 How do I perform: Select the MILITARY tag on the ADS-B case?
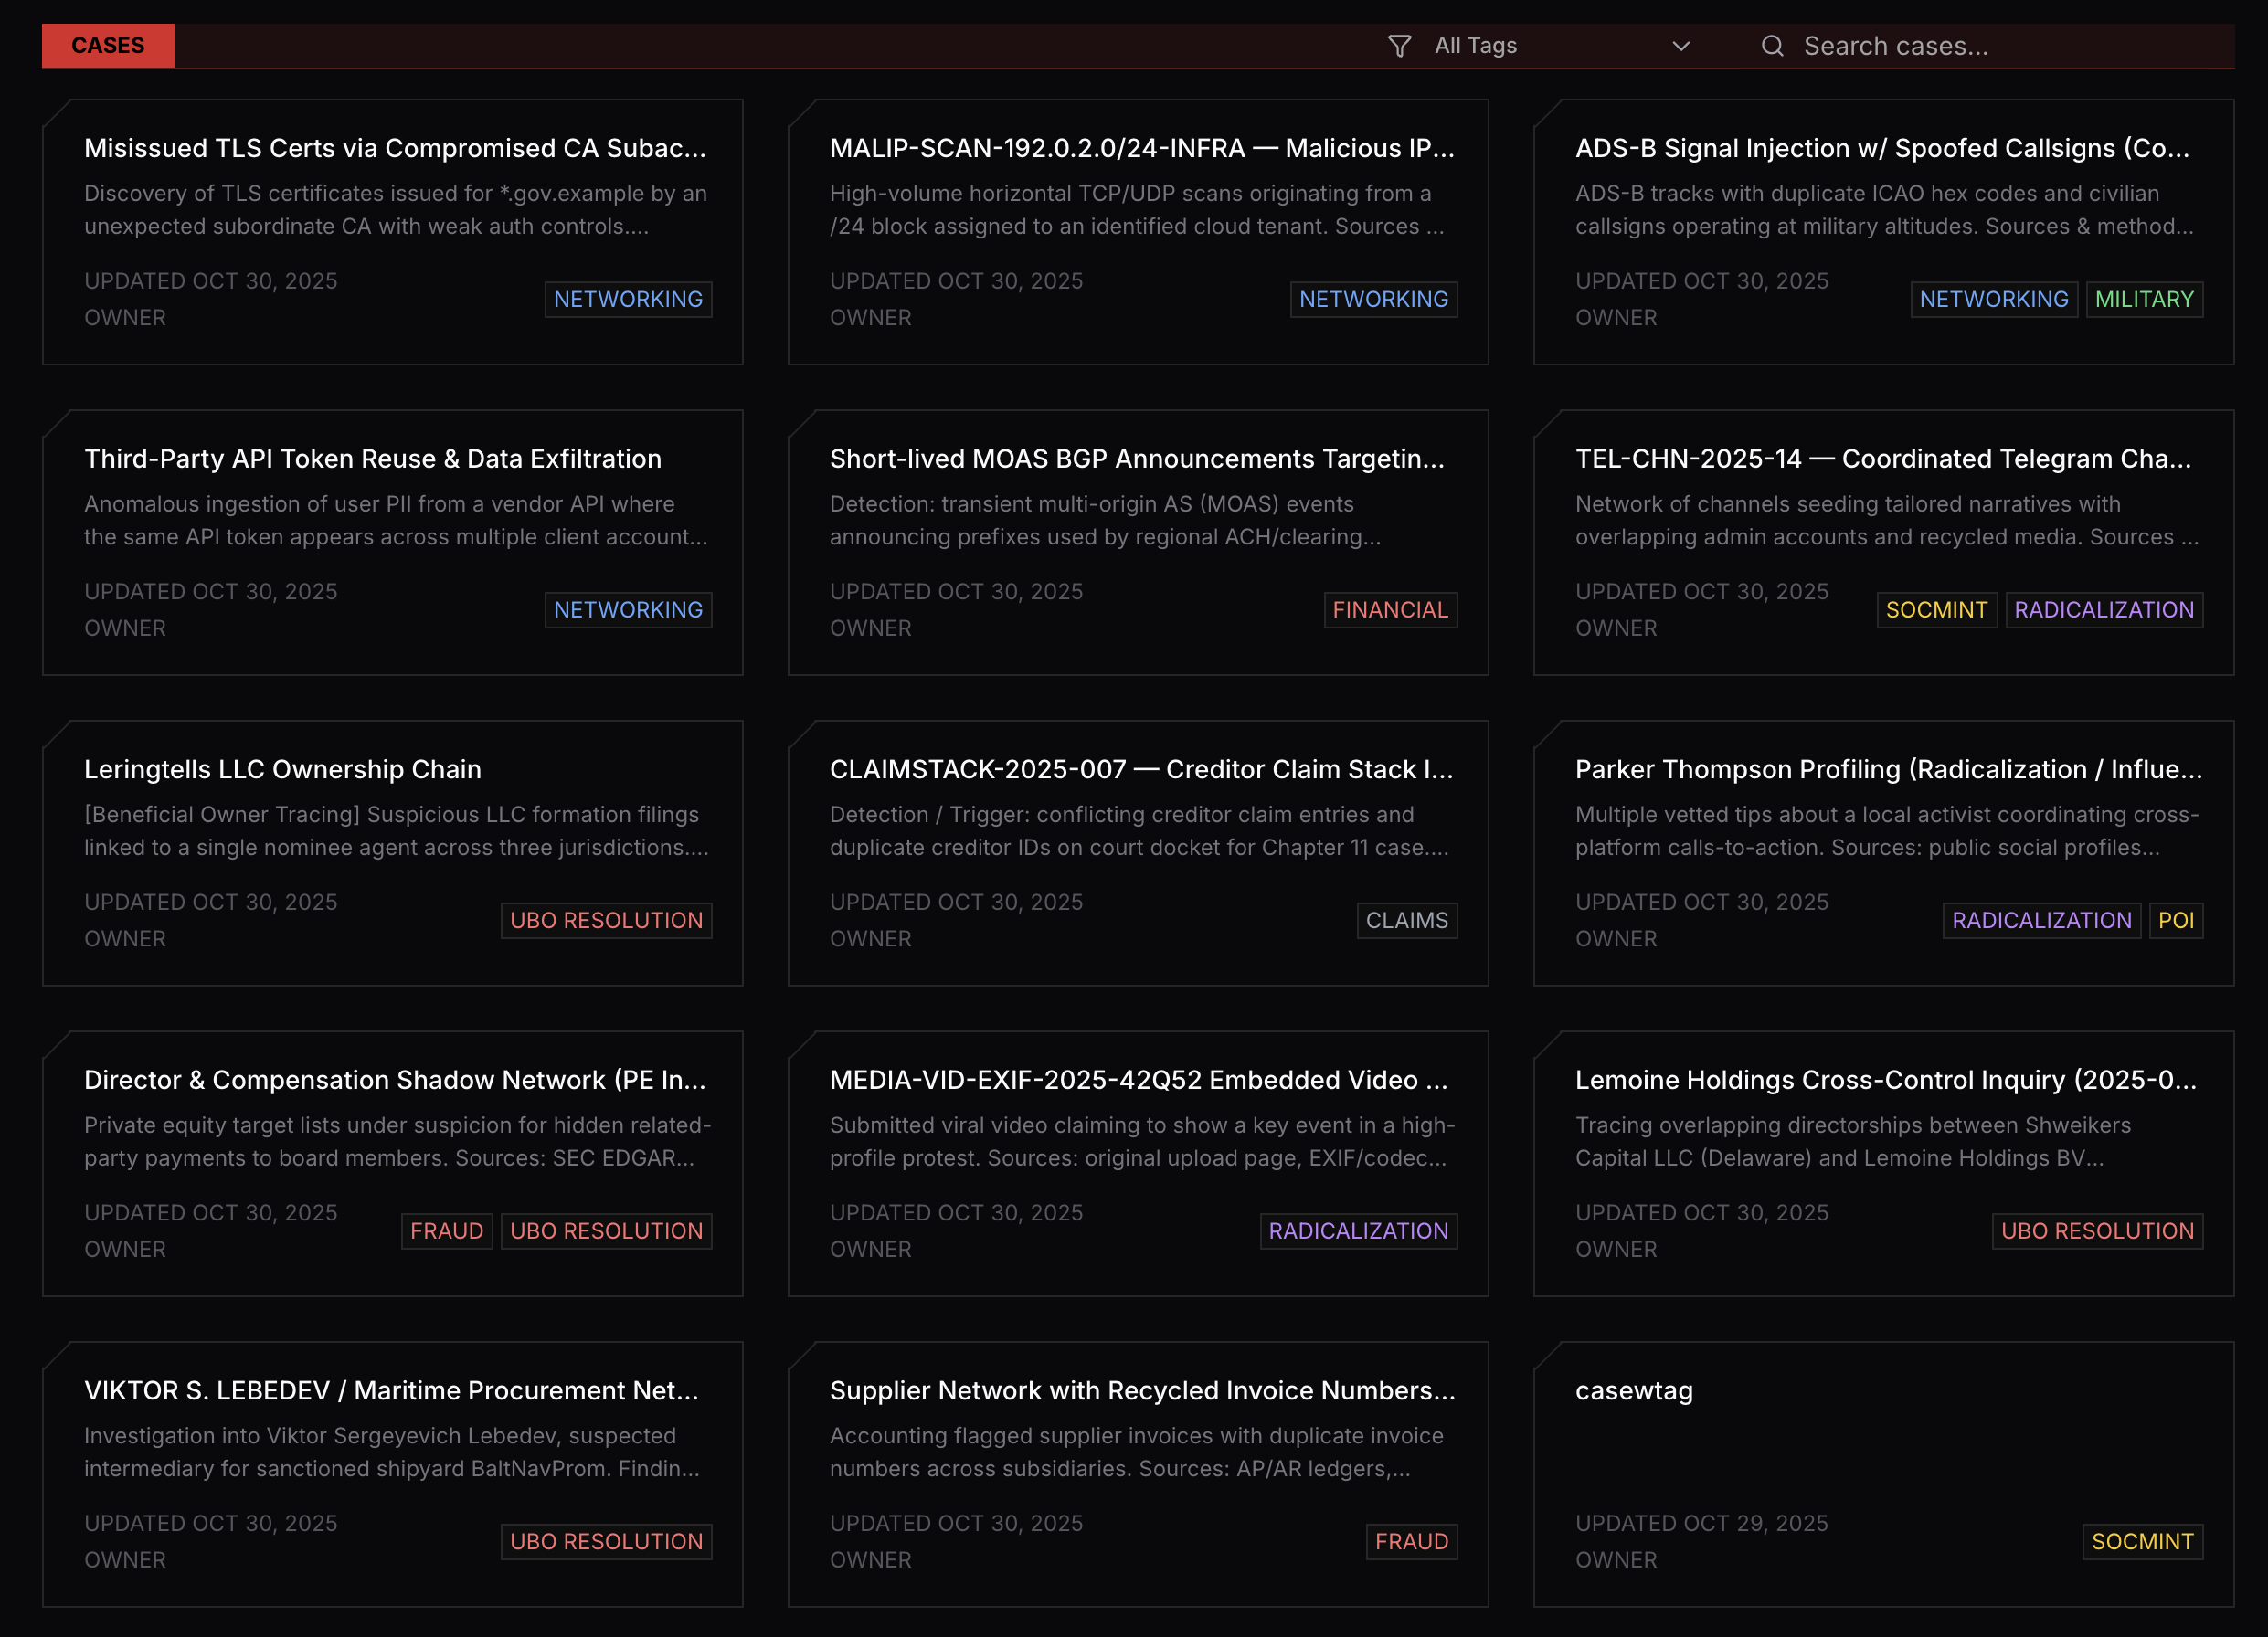click(x=2144, y=299)
